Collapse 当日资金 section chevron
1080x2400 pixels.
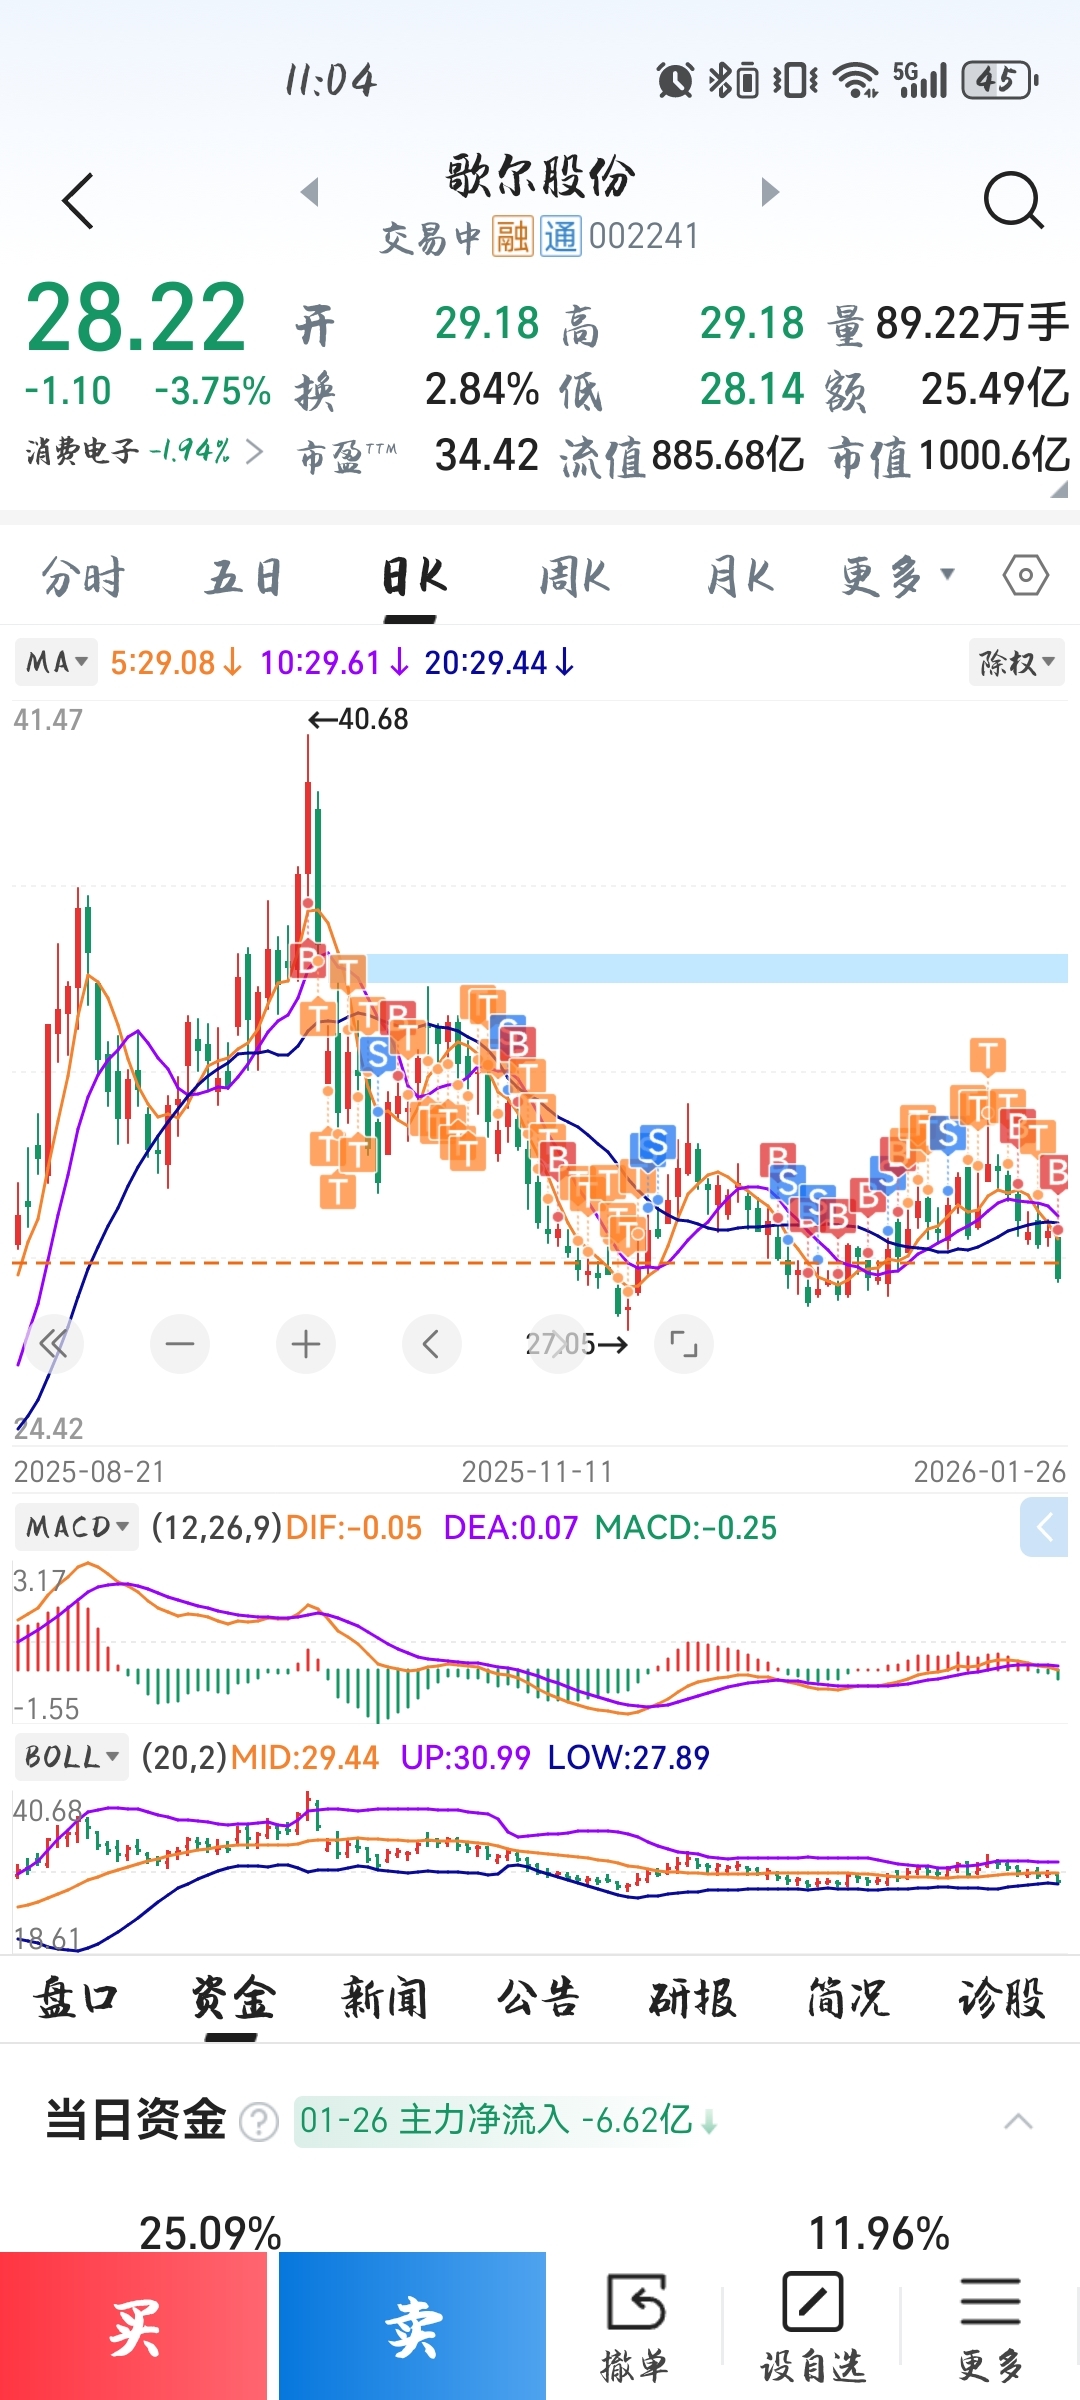[x=1018, y=2121]
